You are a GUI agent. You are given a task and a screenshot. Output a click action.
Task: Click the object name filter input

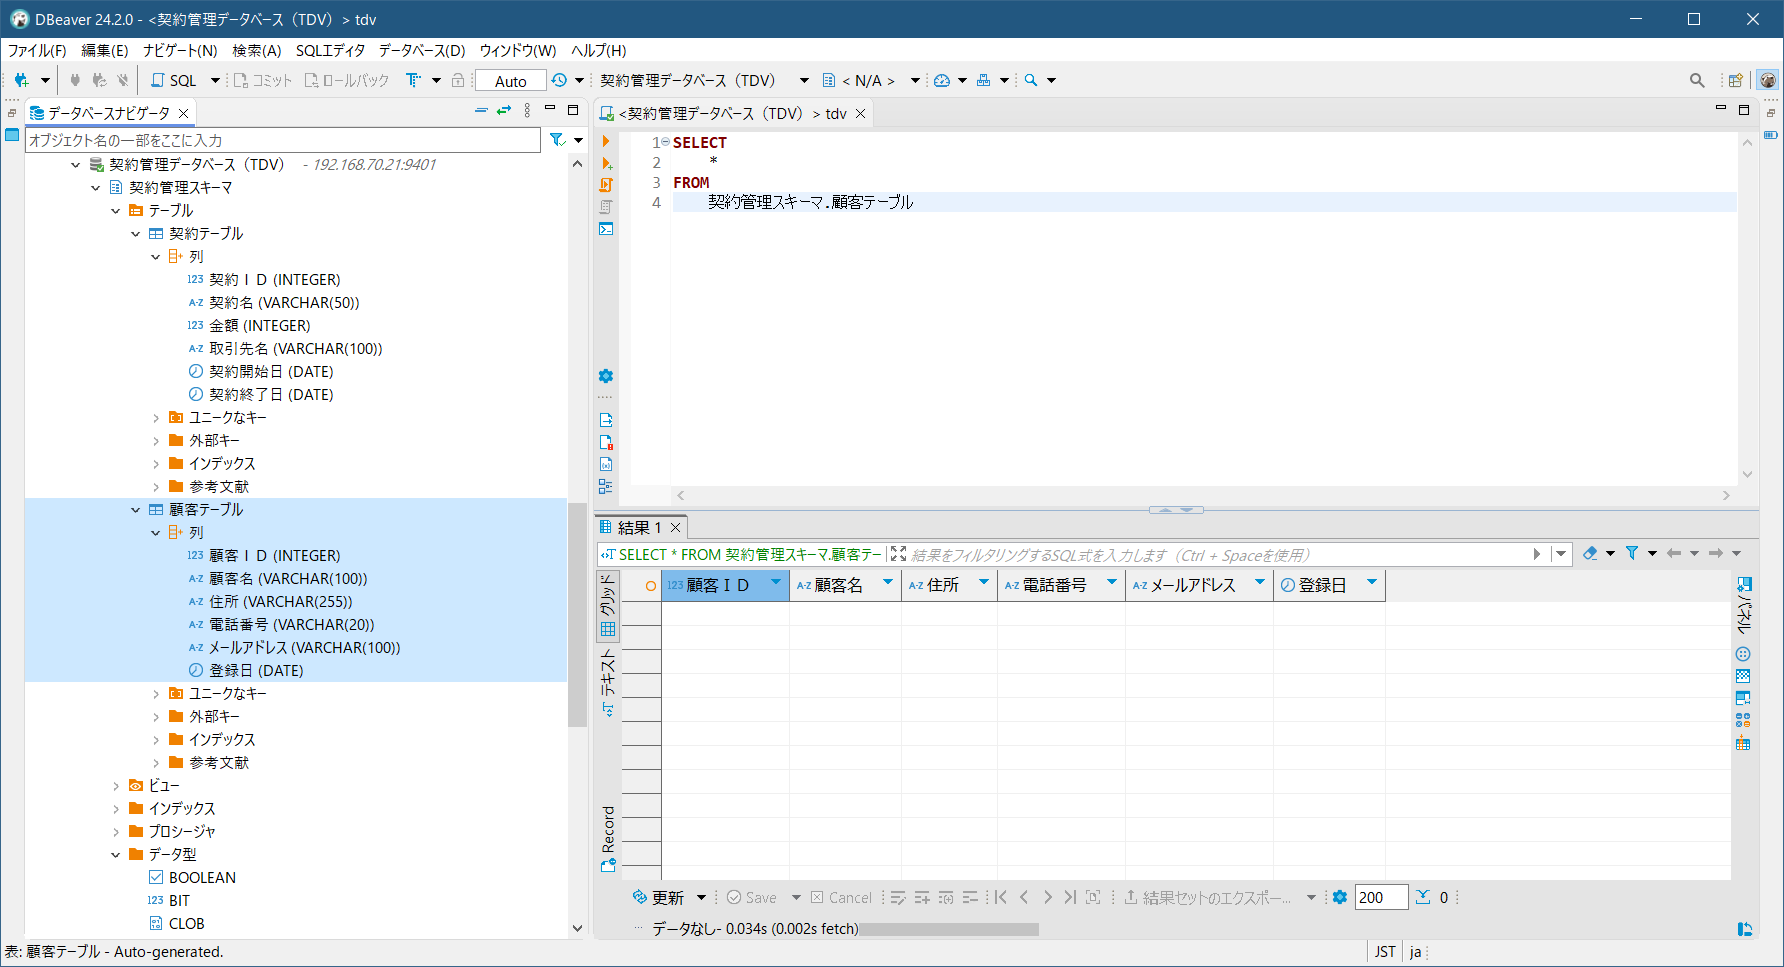click(283, 140)
